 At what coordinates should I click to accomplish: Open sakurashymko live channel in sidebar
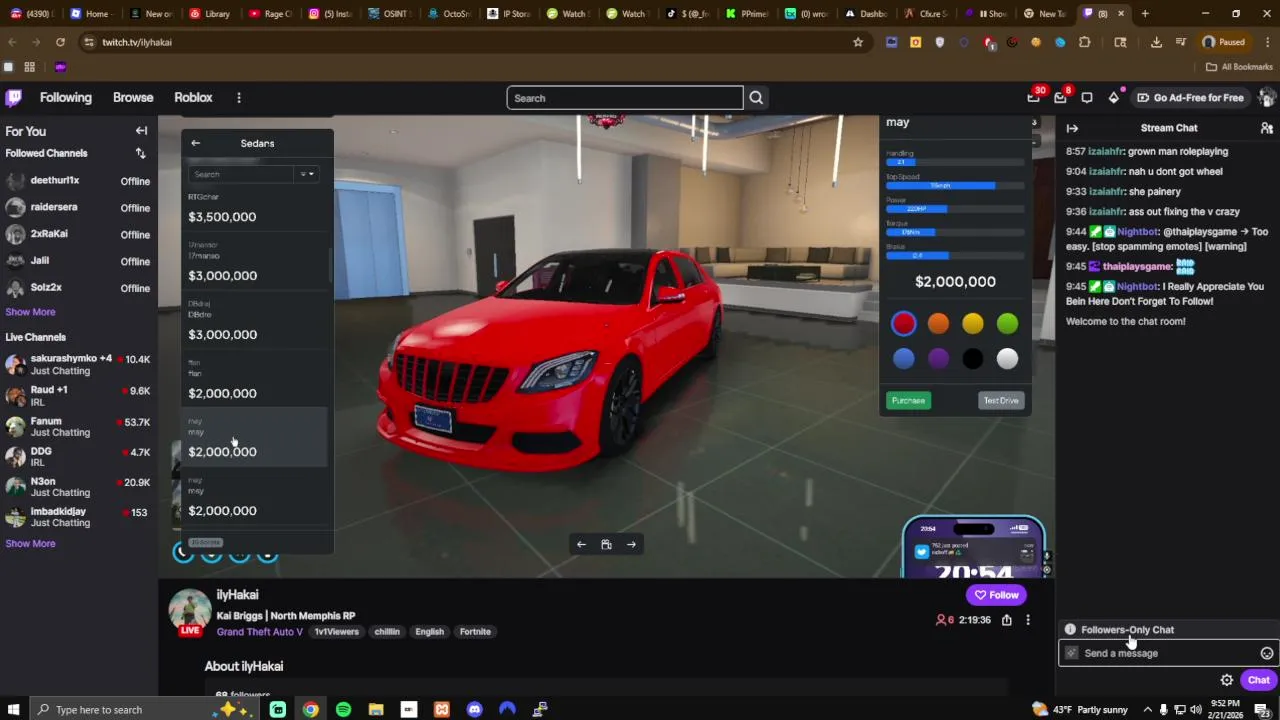(x=77, y=364)
